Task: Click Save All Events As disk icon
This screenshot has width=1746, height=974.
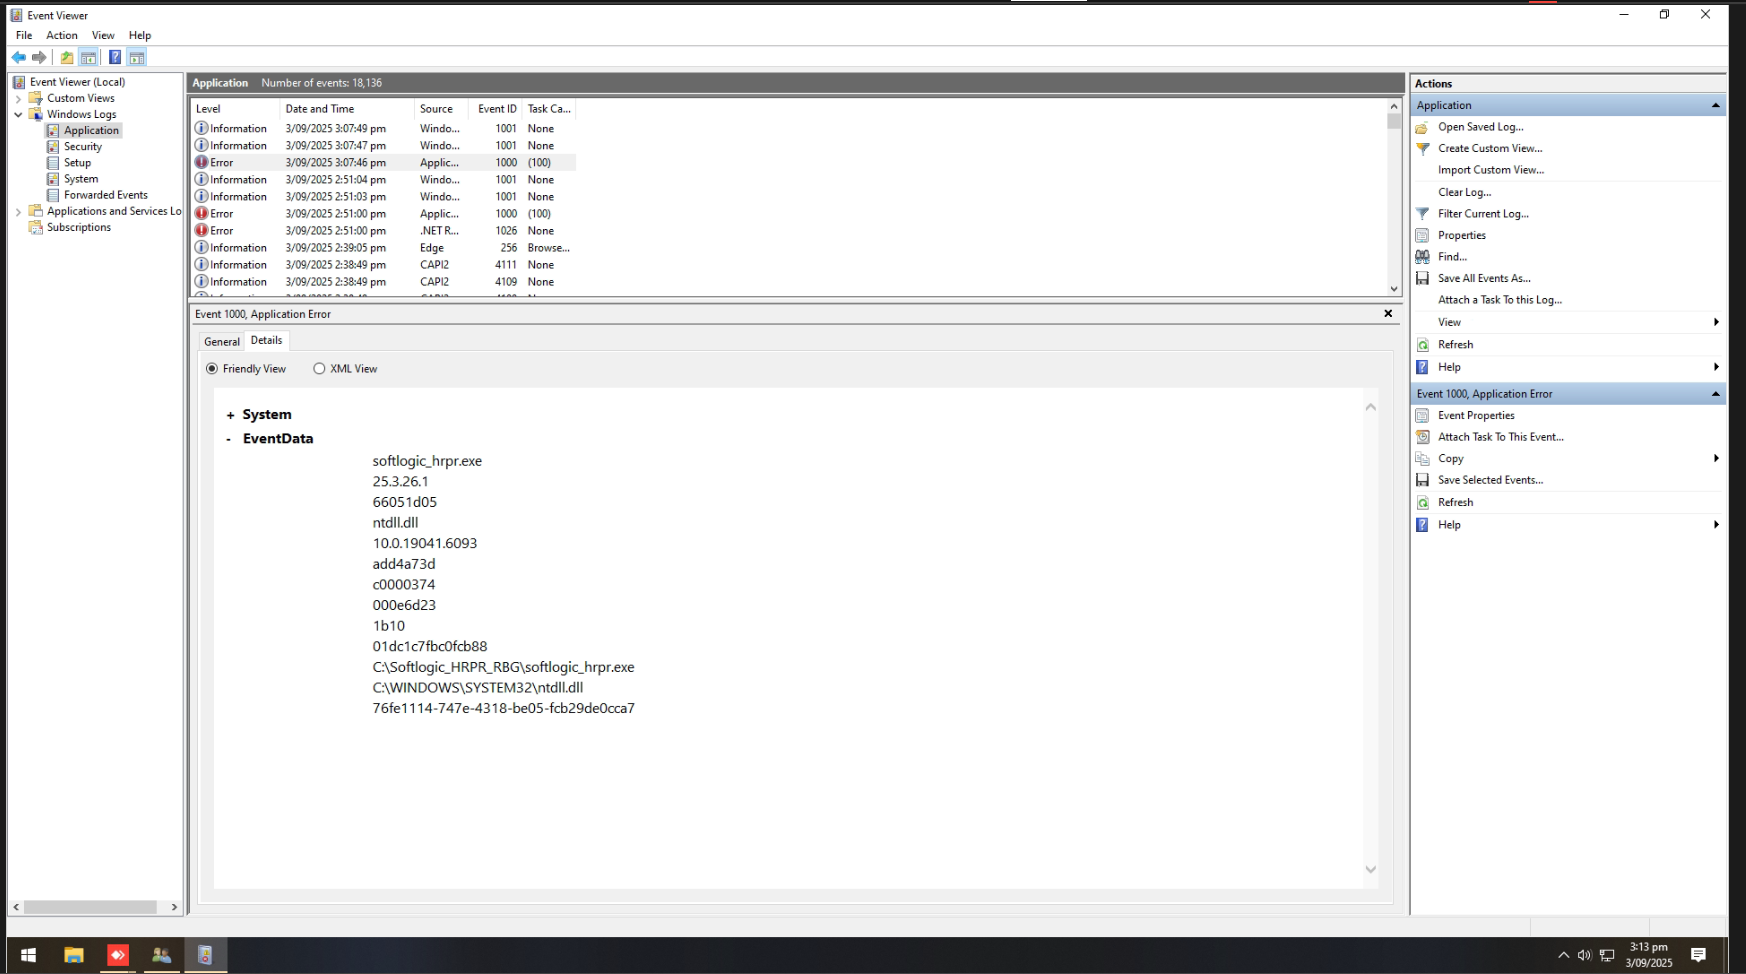Action: coord(1422,279)
